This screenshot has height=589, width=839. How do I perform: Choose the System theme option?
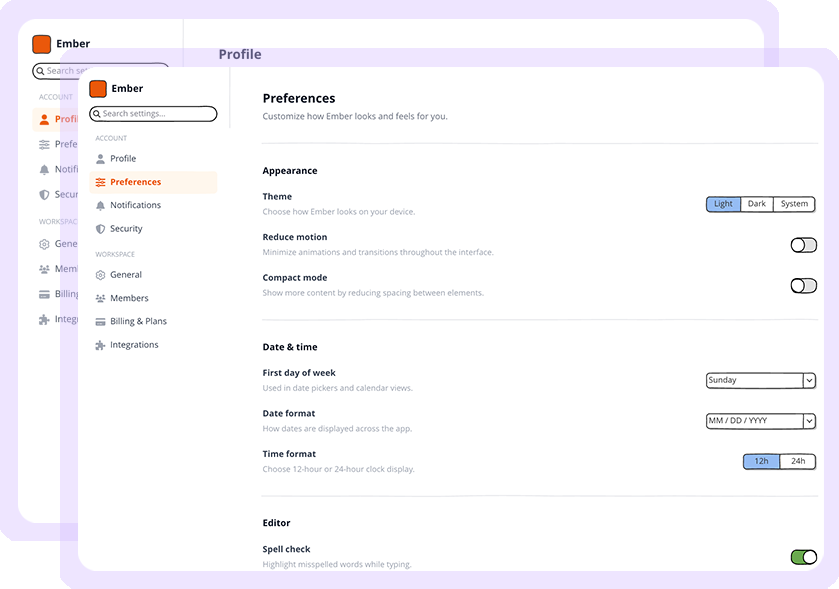coord(794,204)
